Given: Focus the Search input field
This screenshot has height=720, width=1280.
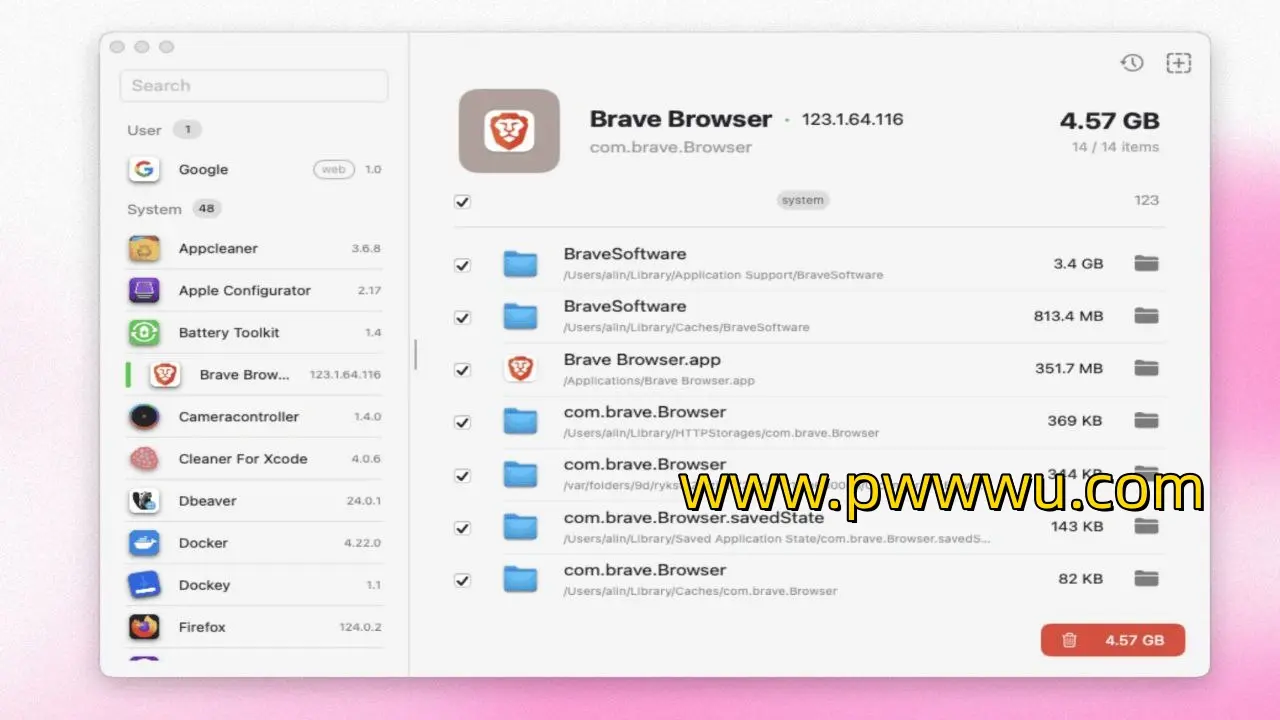Looking at the screenshot, I should [254, 86].
